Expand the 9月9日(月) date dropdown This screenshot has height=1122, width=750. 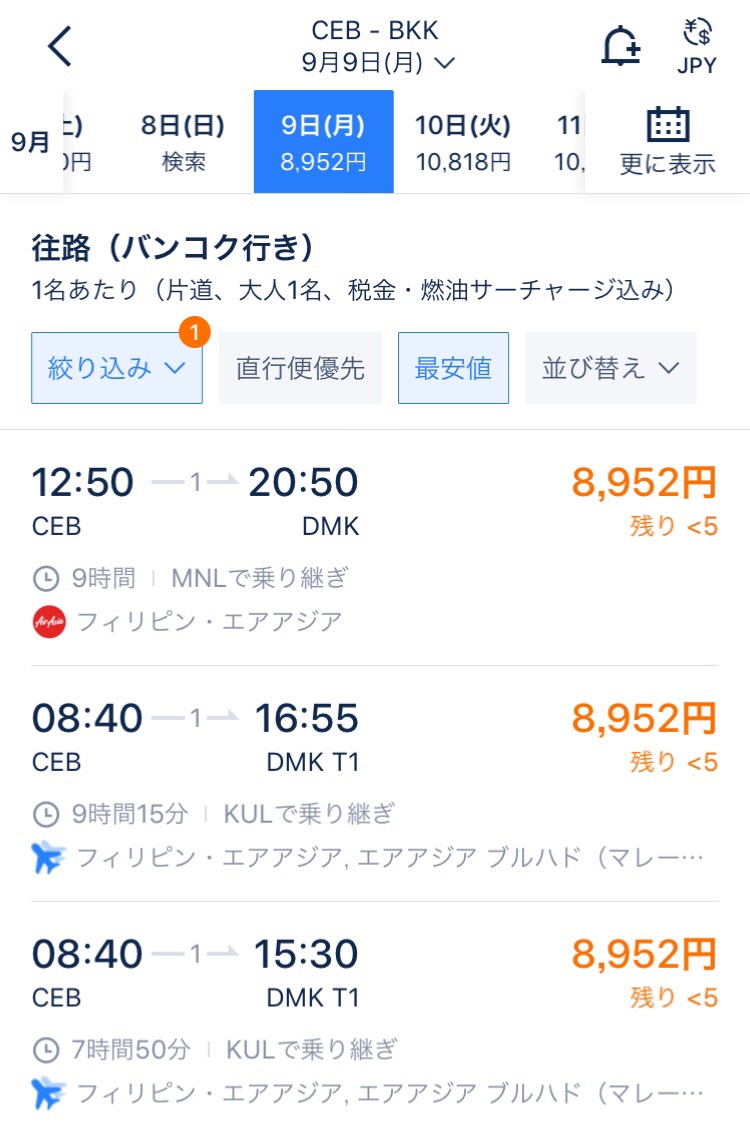378,63
